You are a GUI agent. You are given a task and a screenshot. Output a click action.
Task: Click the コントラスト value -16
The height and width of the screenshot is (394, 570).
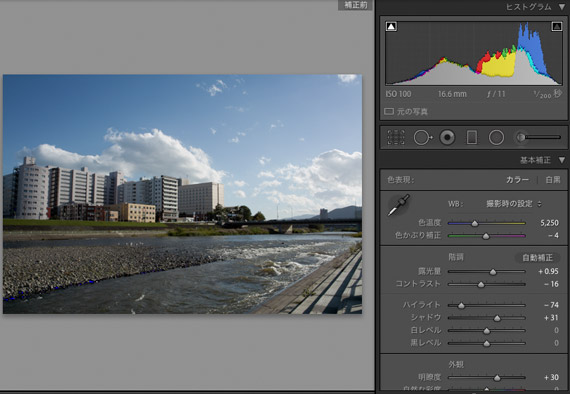[551, 284]
